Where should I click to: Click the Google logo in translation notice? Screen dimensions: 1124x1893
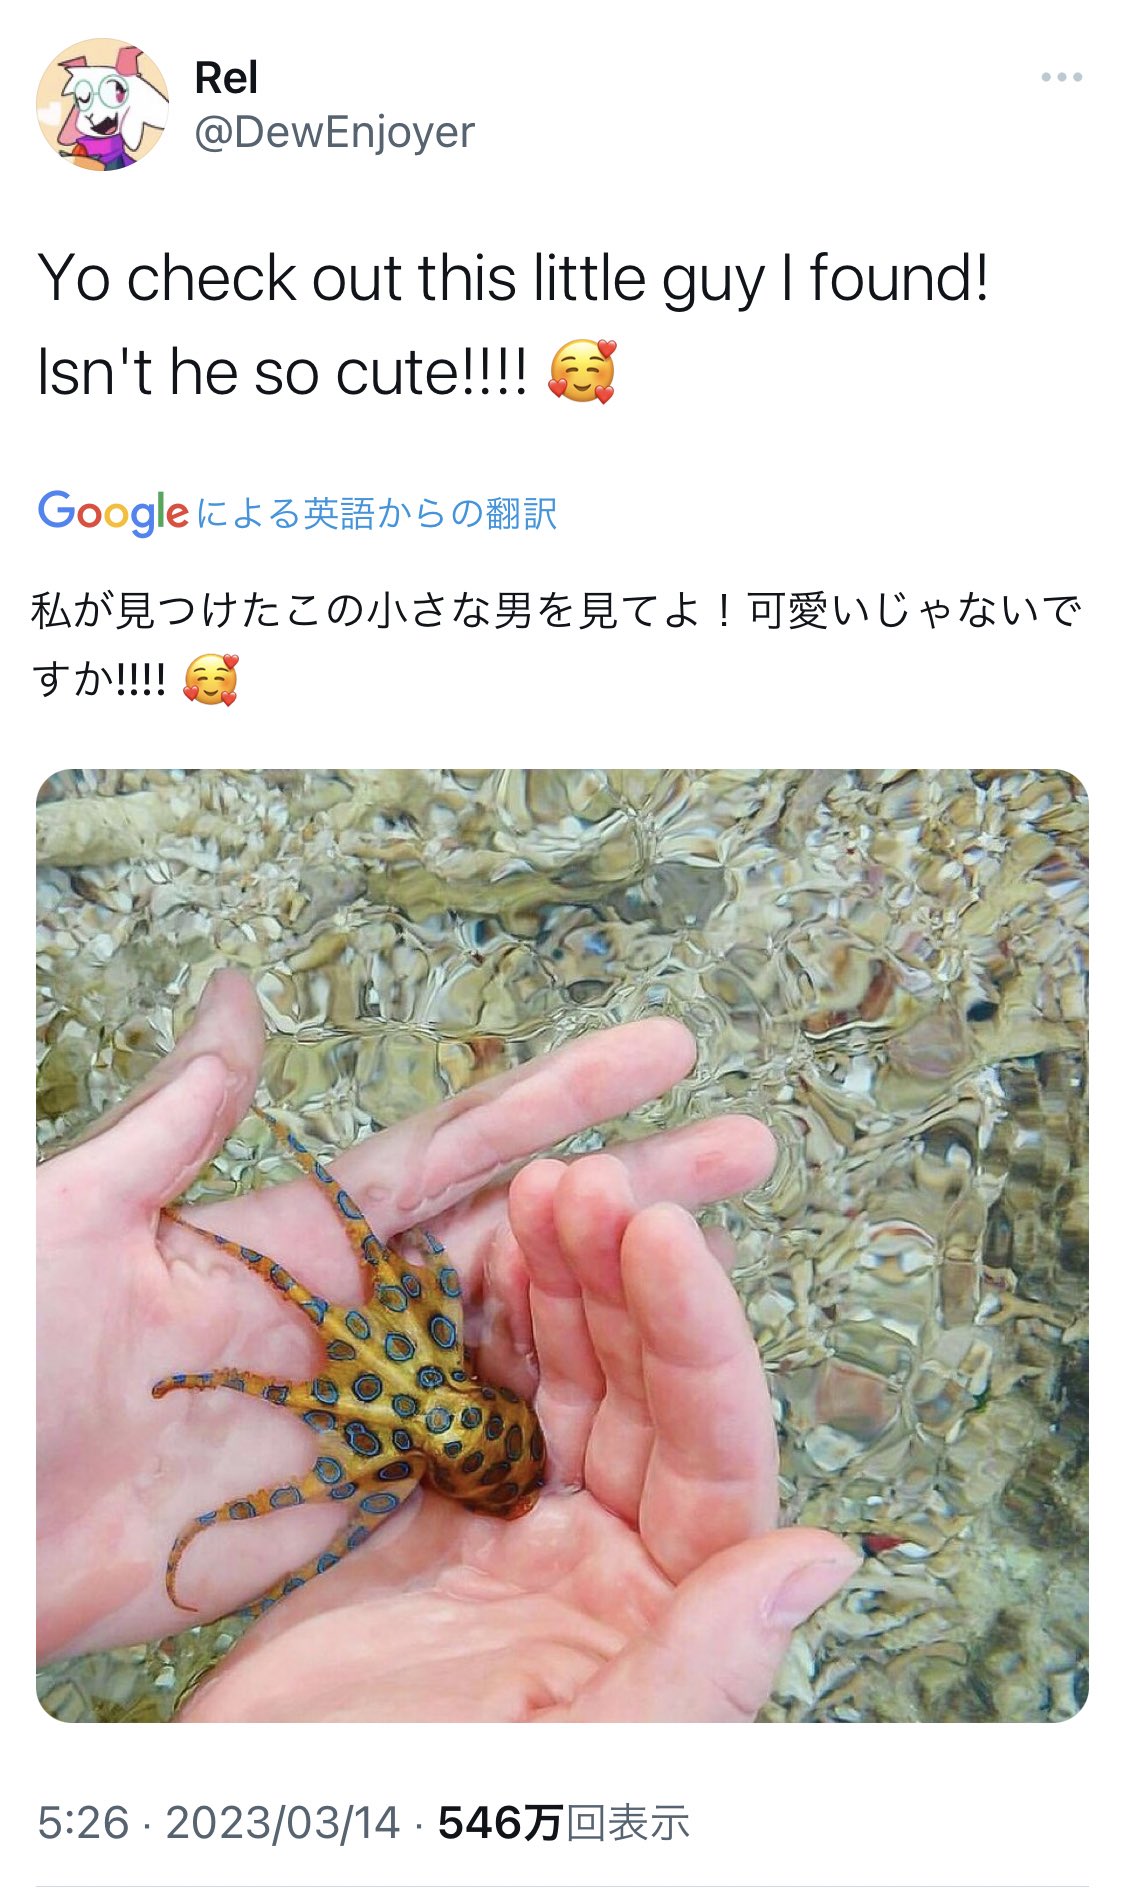click(112, 513)
